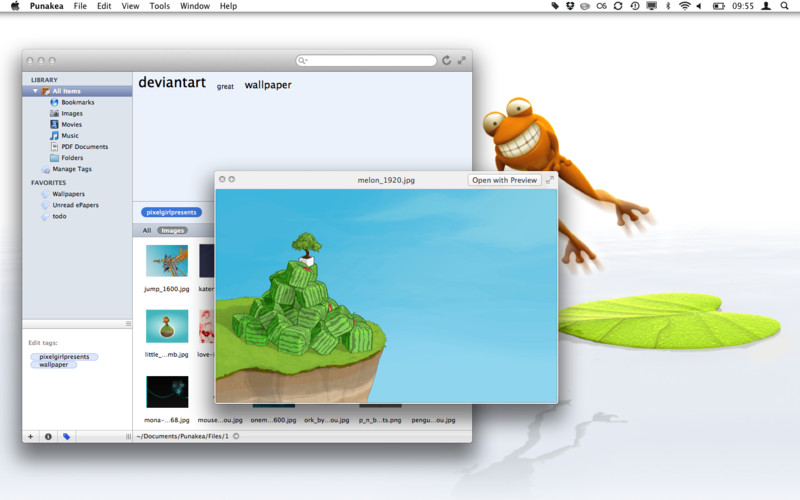Toggle the pixelgirlpresents tag filter above the thumbnails
The height and width of the screenshot is (500, 800).
pyautogui.click(x=171, y=212)
